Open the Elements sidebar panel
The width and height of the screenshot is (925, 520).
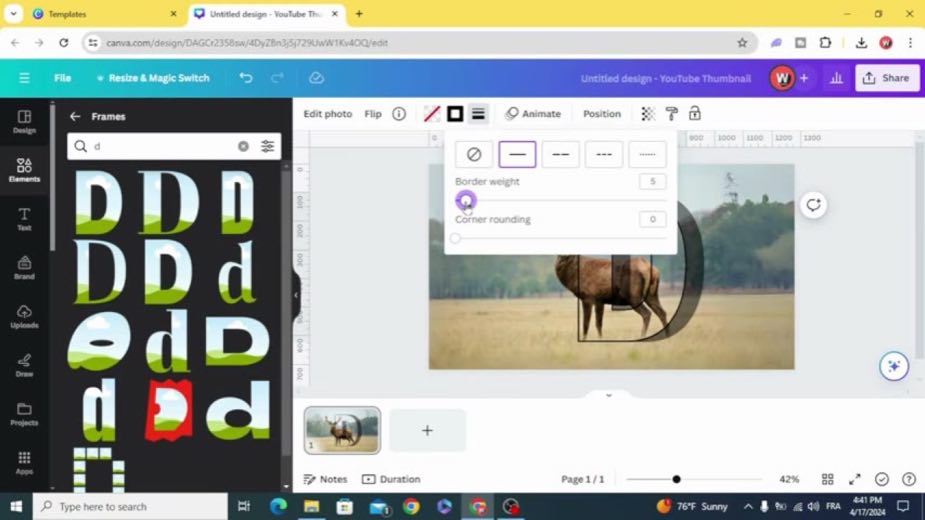(x=24, y=170)
